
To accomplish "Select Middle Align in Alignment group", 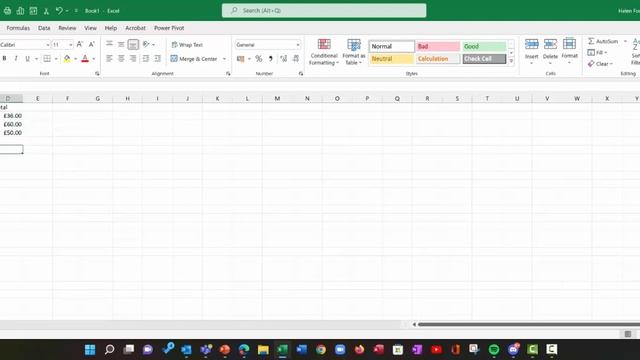I will 121,44.
